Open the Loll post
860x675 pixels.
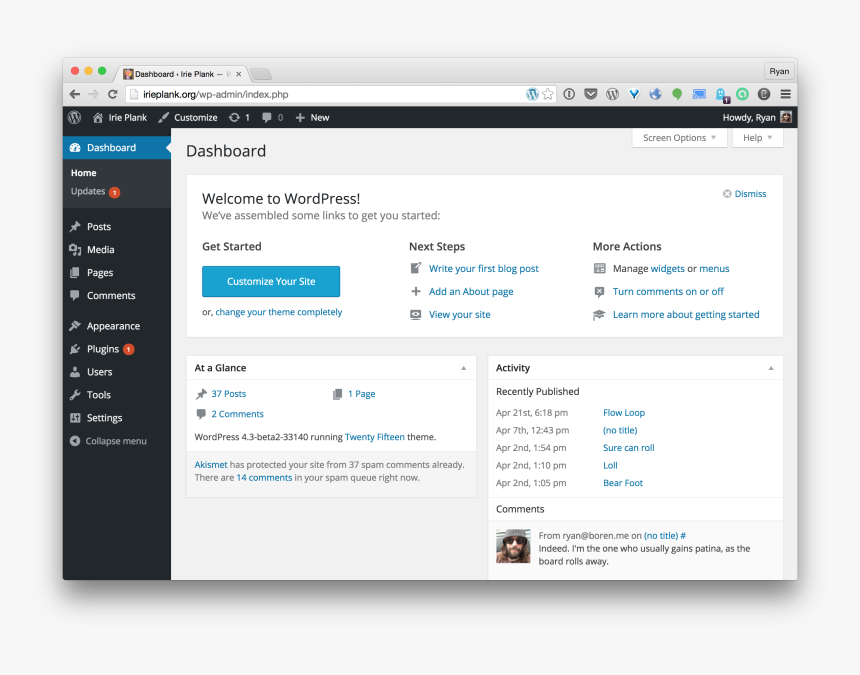tap(610, 466)
